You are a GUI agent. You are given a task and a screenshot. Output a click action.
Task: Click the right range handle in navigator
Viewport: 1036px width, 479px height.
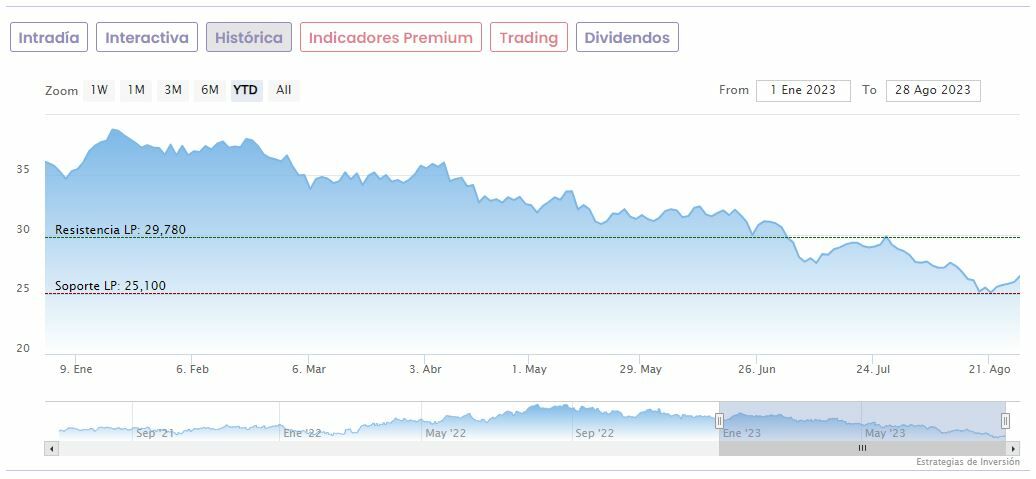tap(1006, 421)
